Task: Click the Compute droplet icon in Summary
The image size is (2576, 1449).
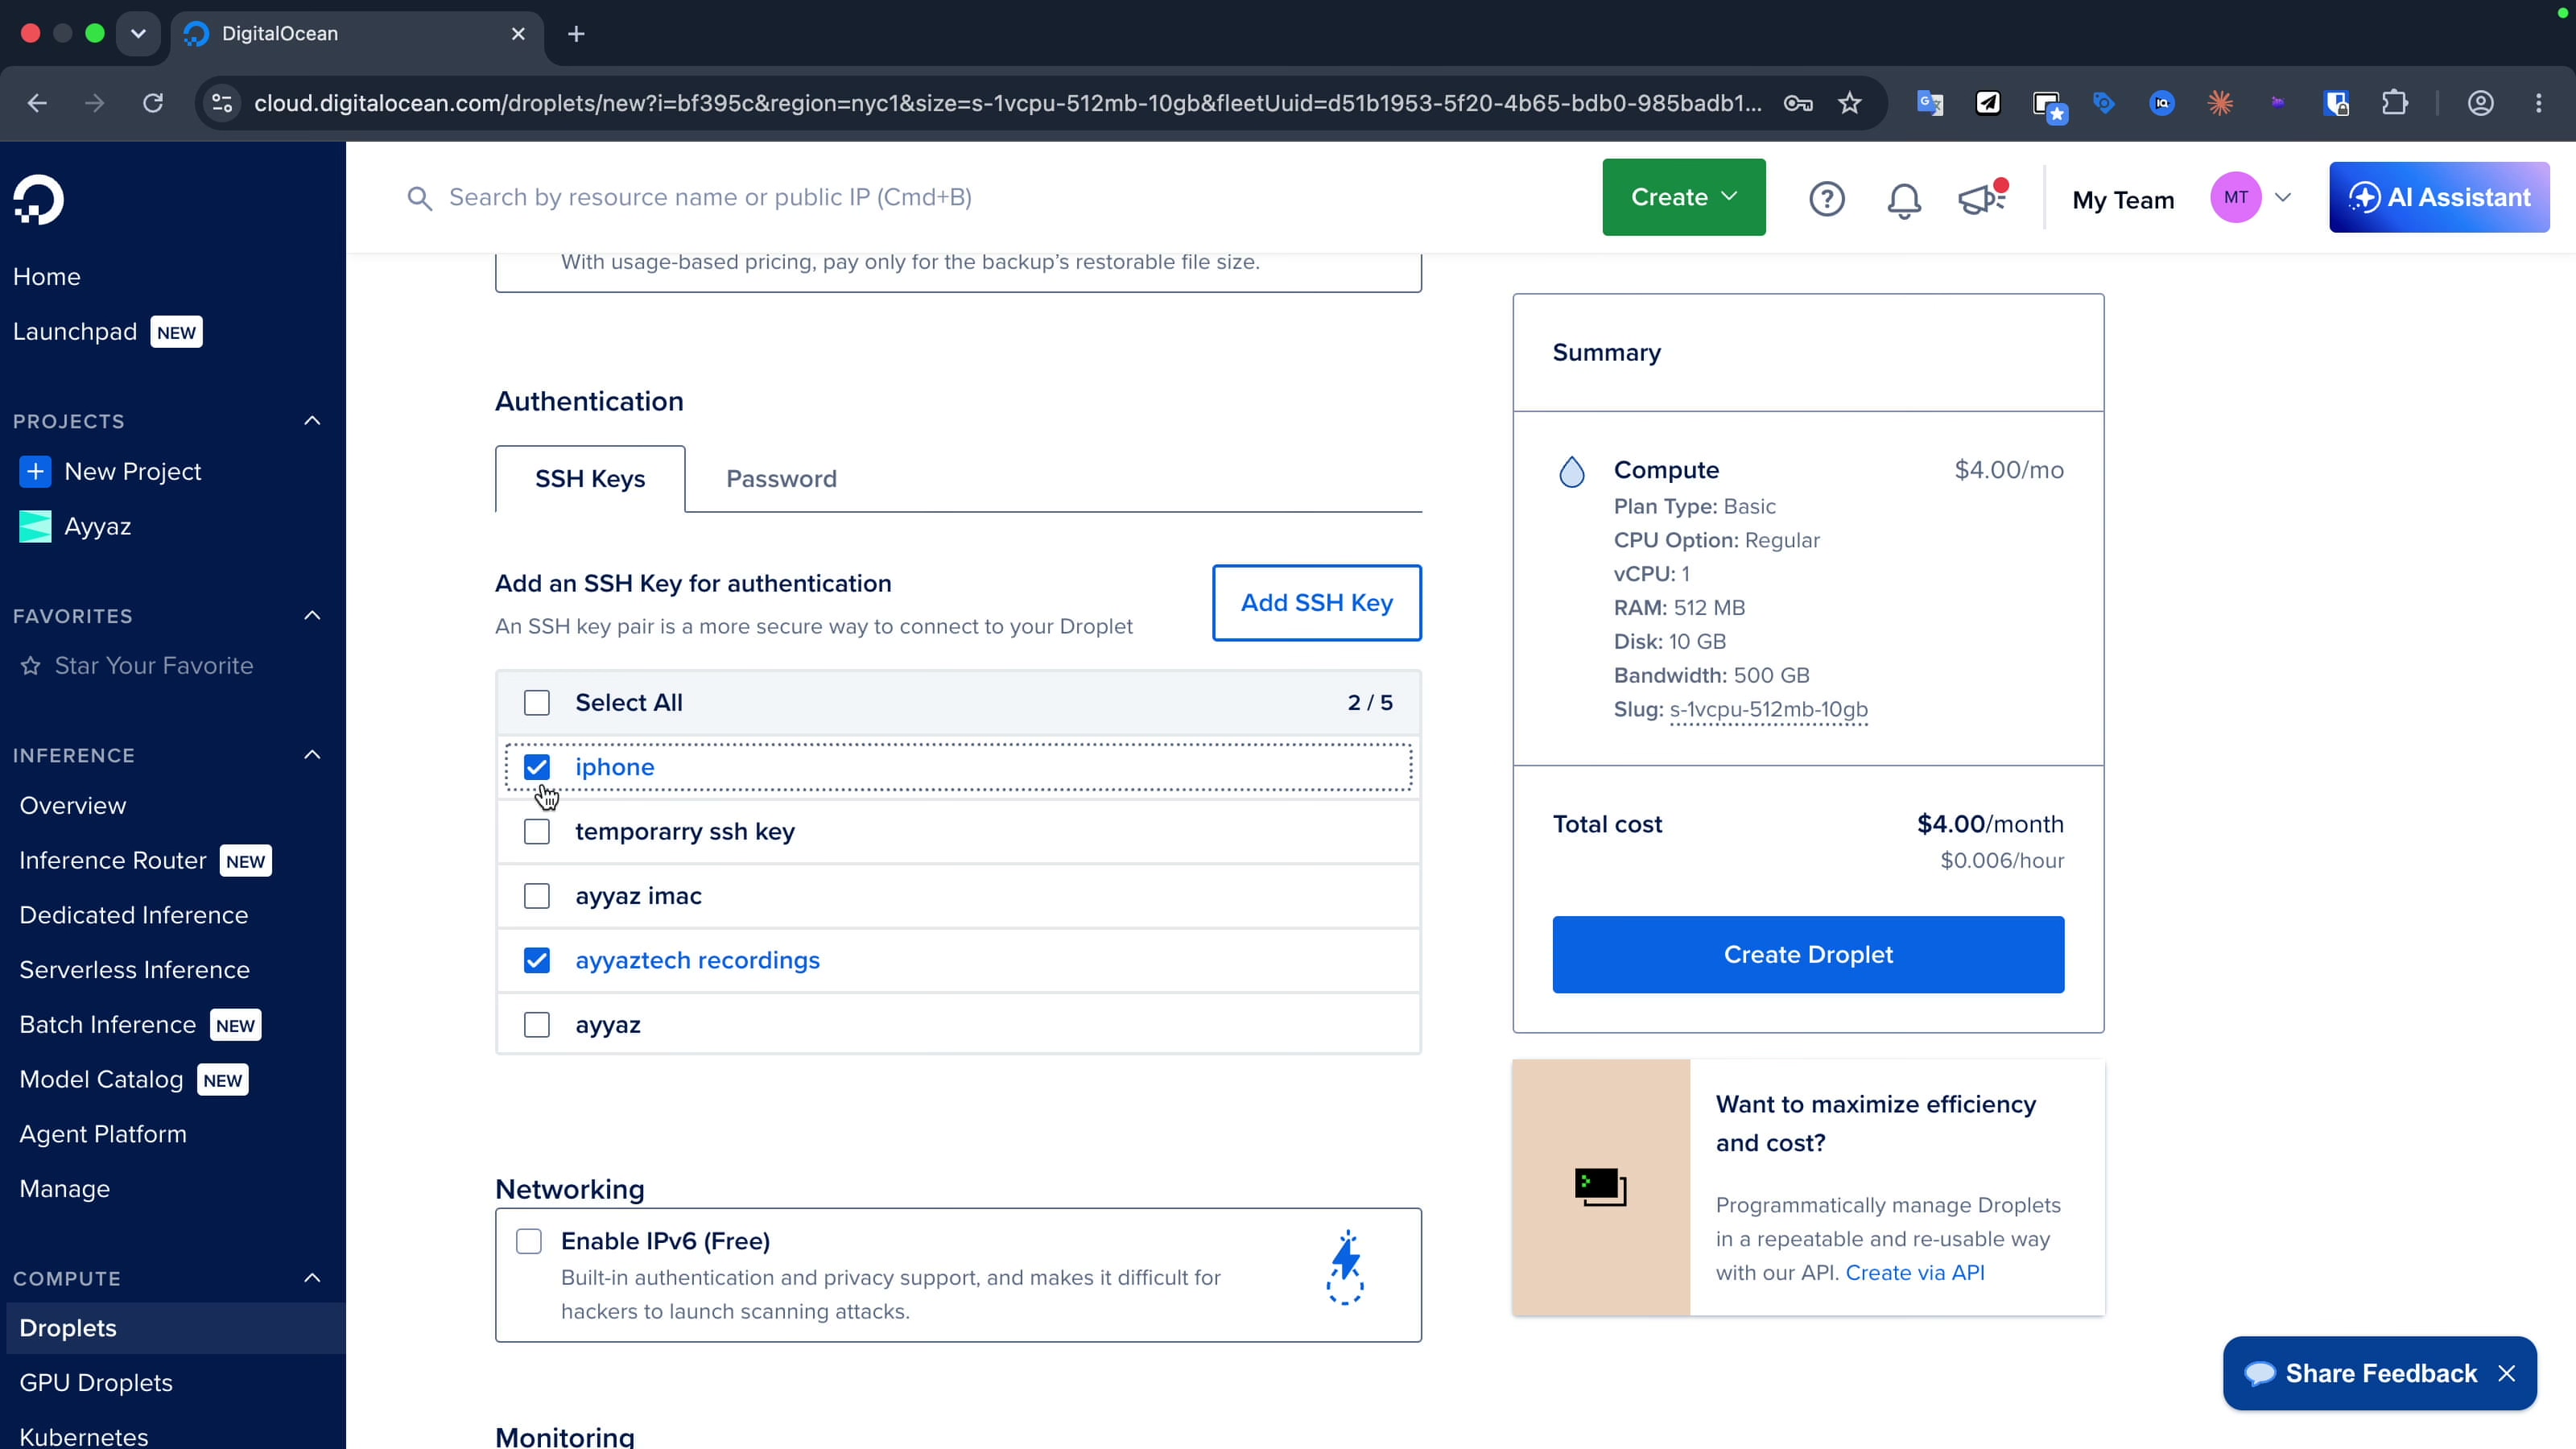Action: pos(1571,471)
